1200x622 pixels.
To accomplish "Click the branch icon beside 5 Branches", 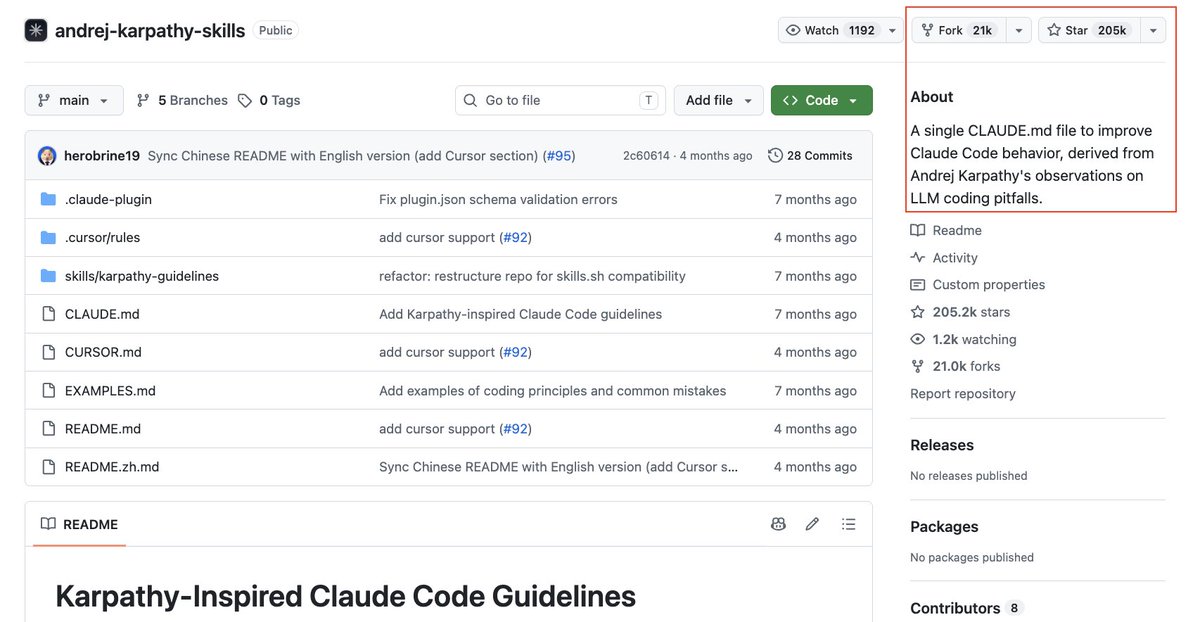I will tap(144, 100).
